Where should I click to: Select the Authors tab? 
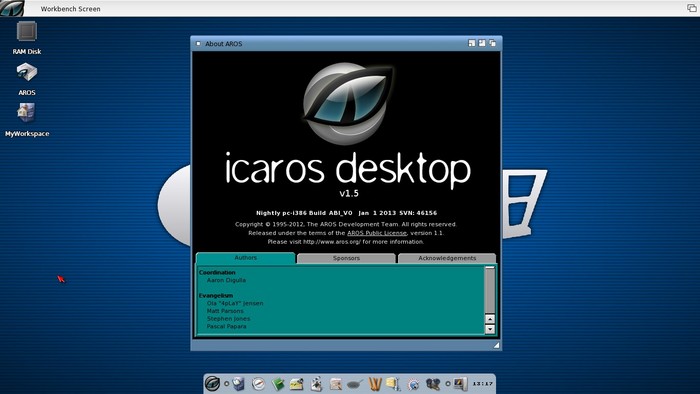(x=246, y=258)
